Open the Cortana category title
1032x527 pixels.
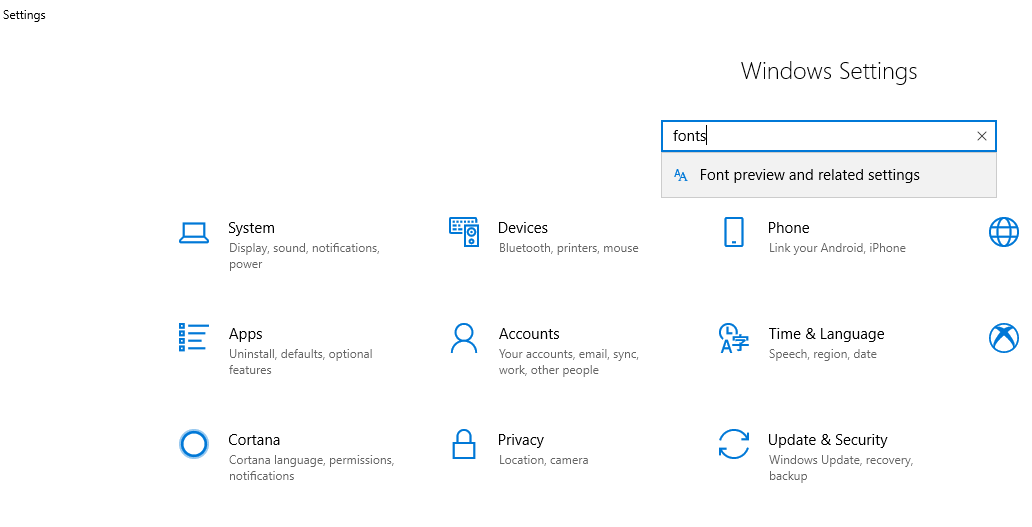(254, 439)
